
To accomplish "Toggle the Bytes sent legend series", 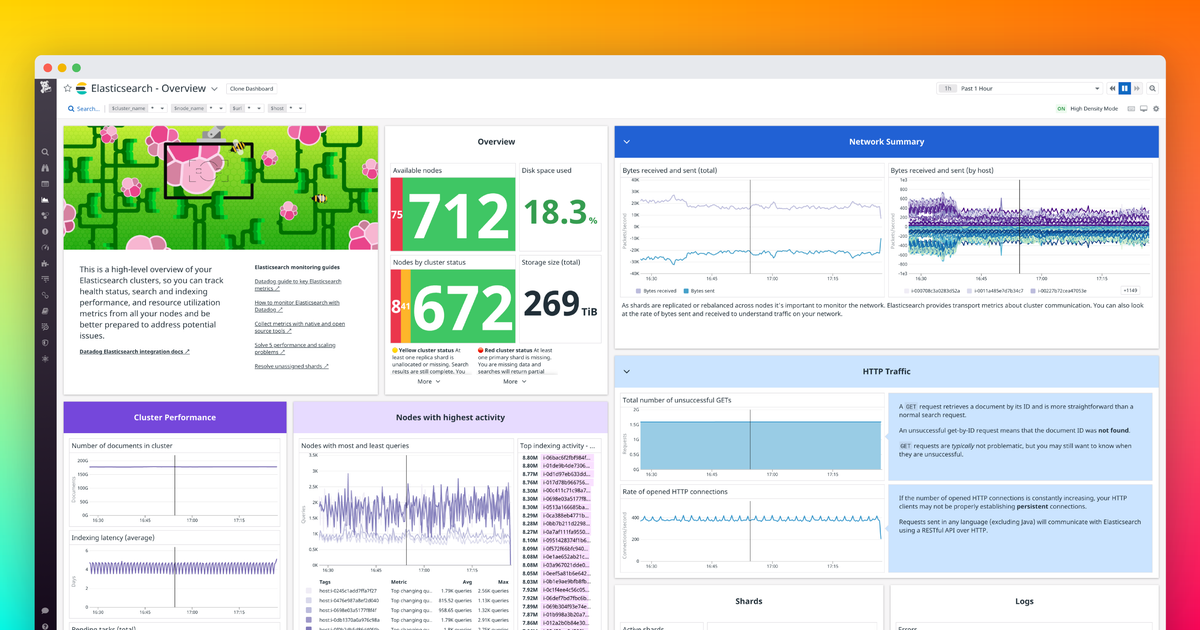I will coord(697,290).
